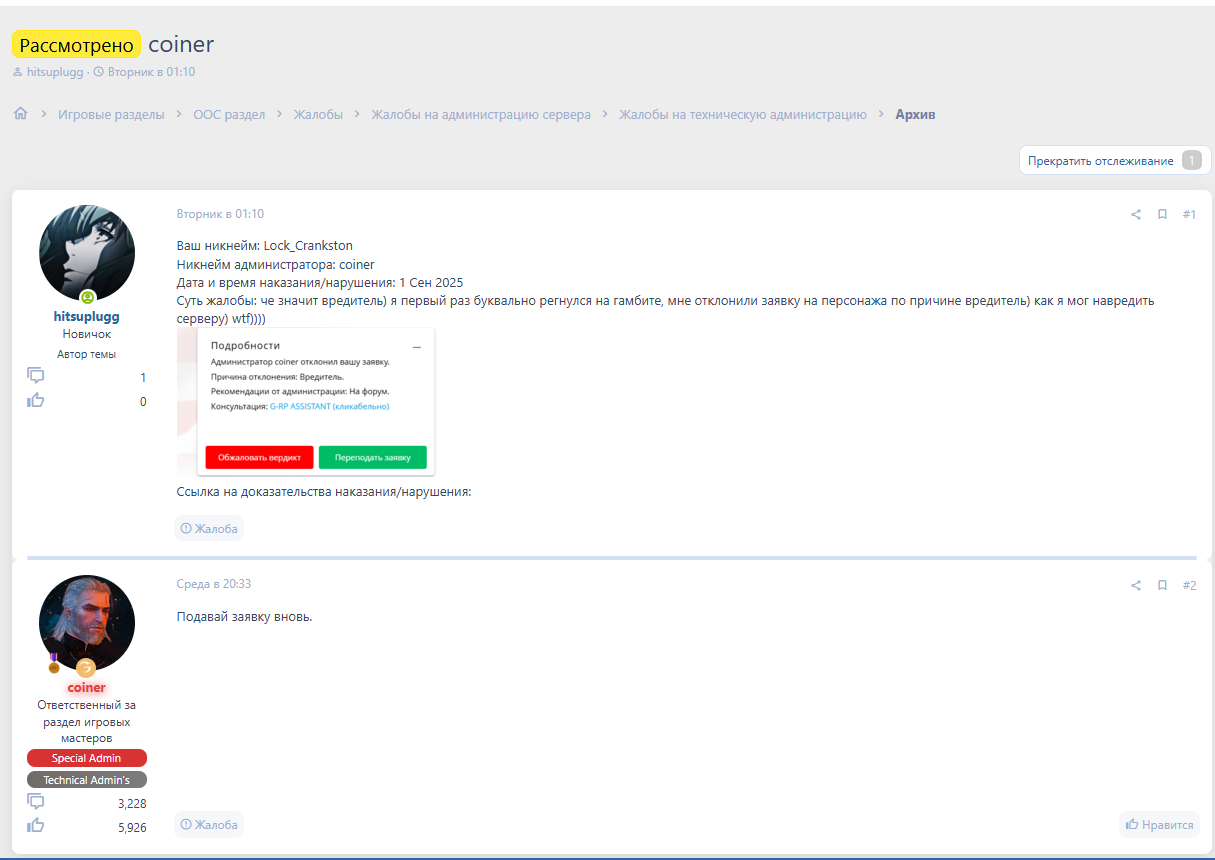Viewport: 1215px width, 860px height.
Task: Bookmark the first post
Action: tap(1162, 214)
